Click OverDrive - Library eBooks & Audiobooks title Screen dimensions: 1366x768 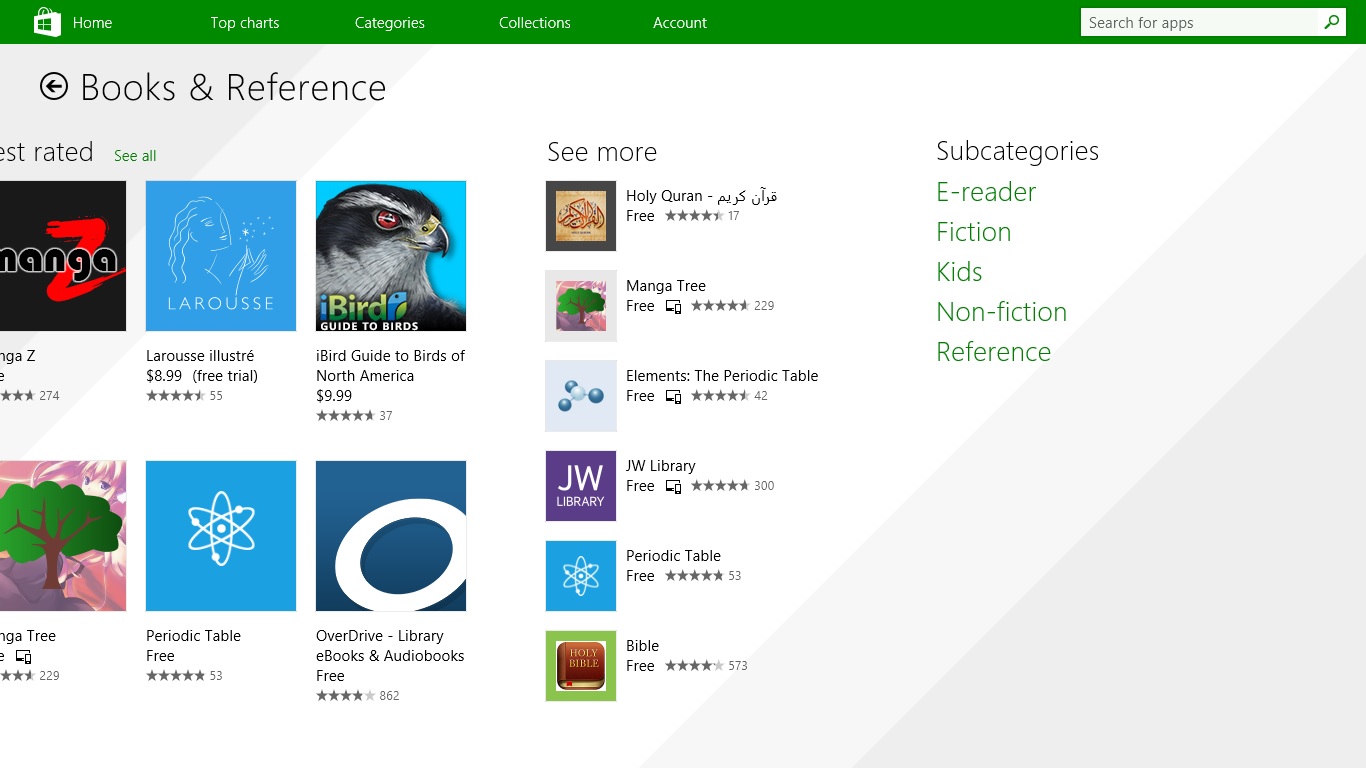coord(390,646)
